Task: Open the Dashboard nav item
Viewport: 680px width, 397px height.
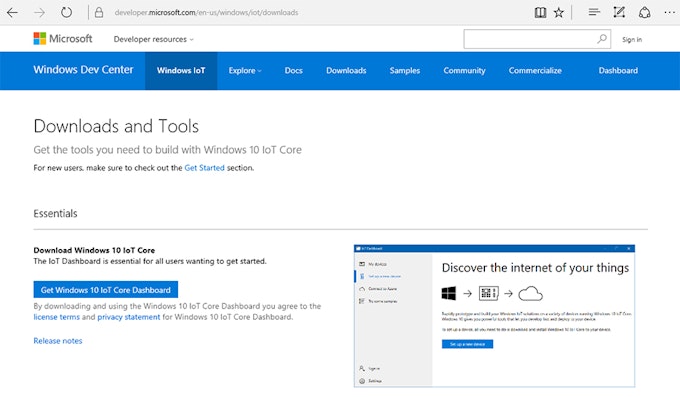Action: pyautogui.click(x=618, y=70)
